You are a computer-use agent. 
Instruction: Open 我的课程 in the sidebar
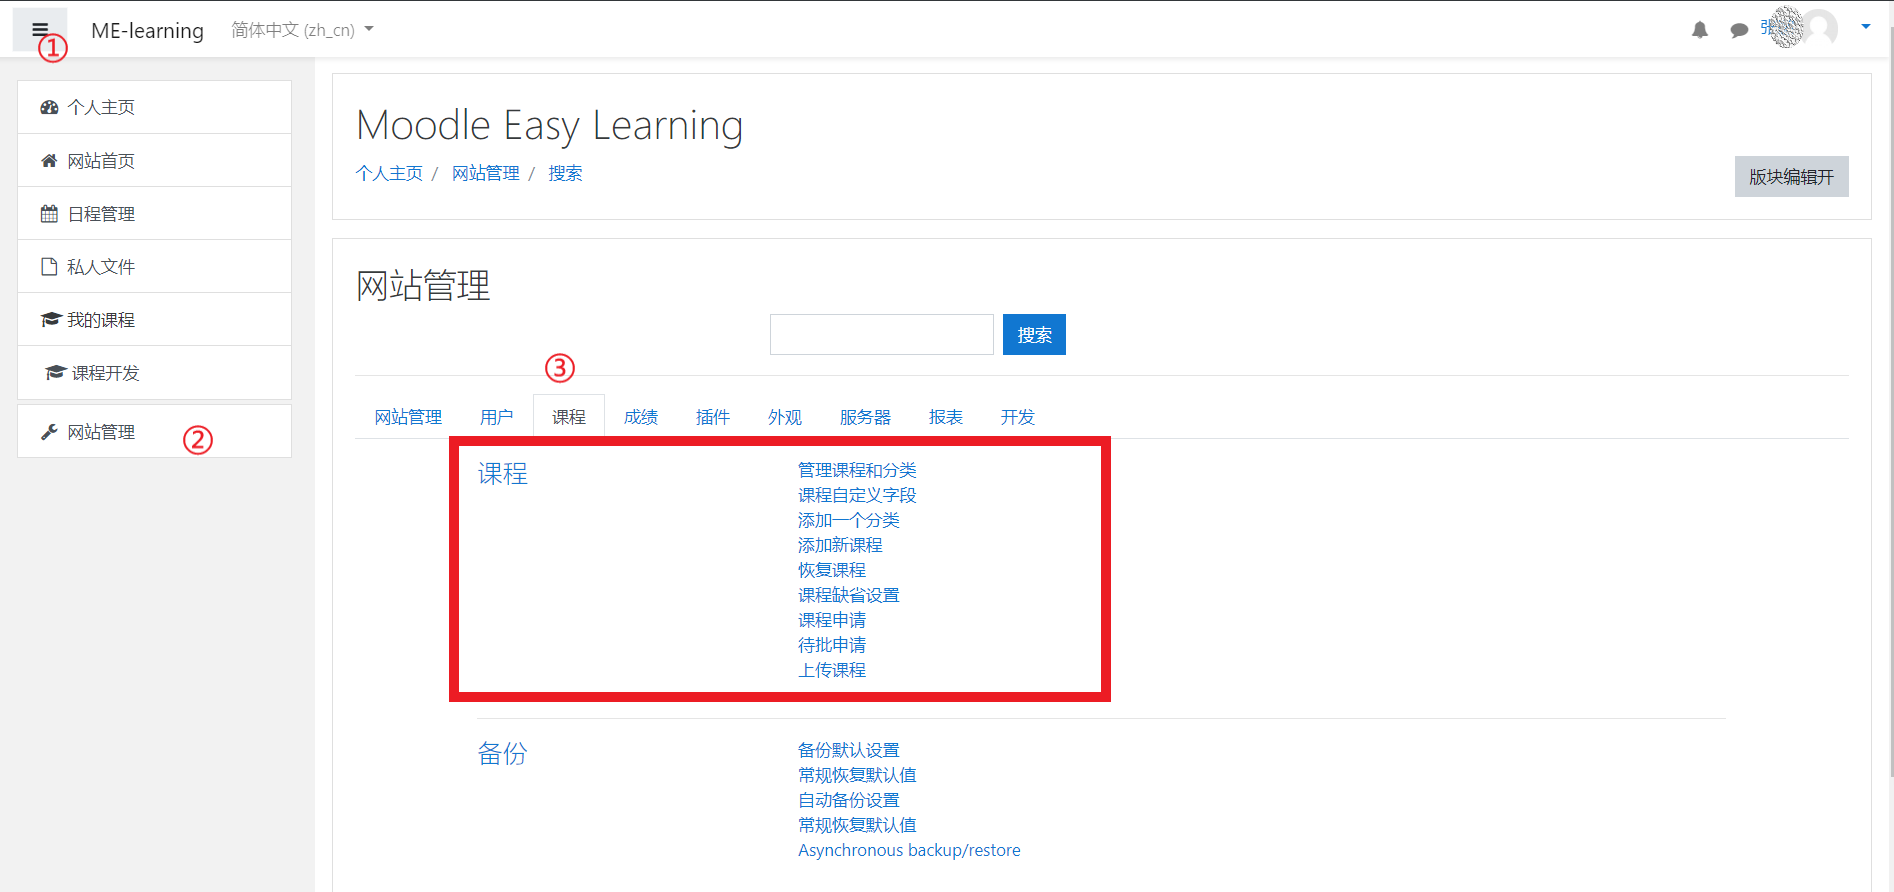point(154,319)
